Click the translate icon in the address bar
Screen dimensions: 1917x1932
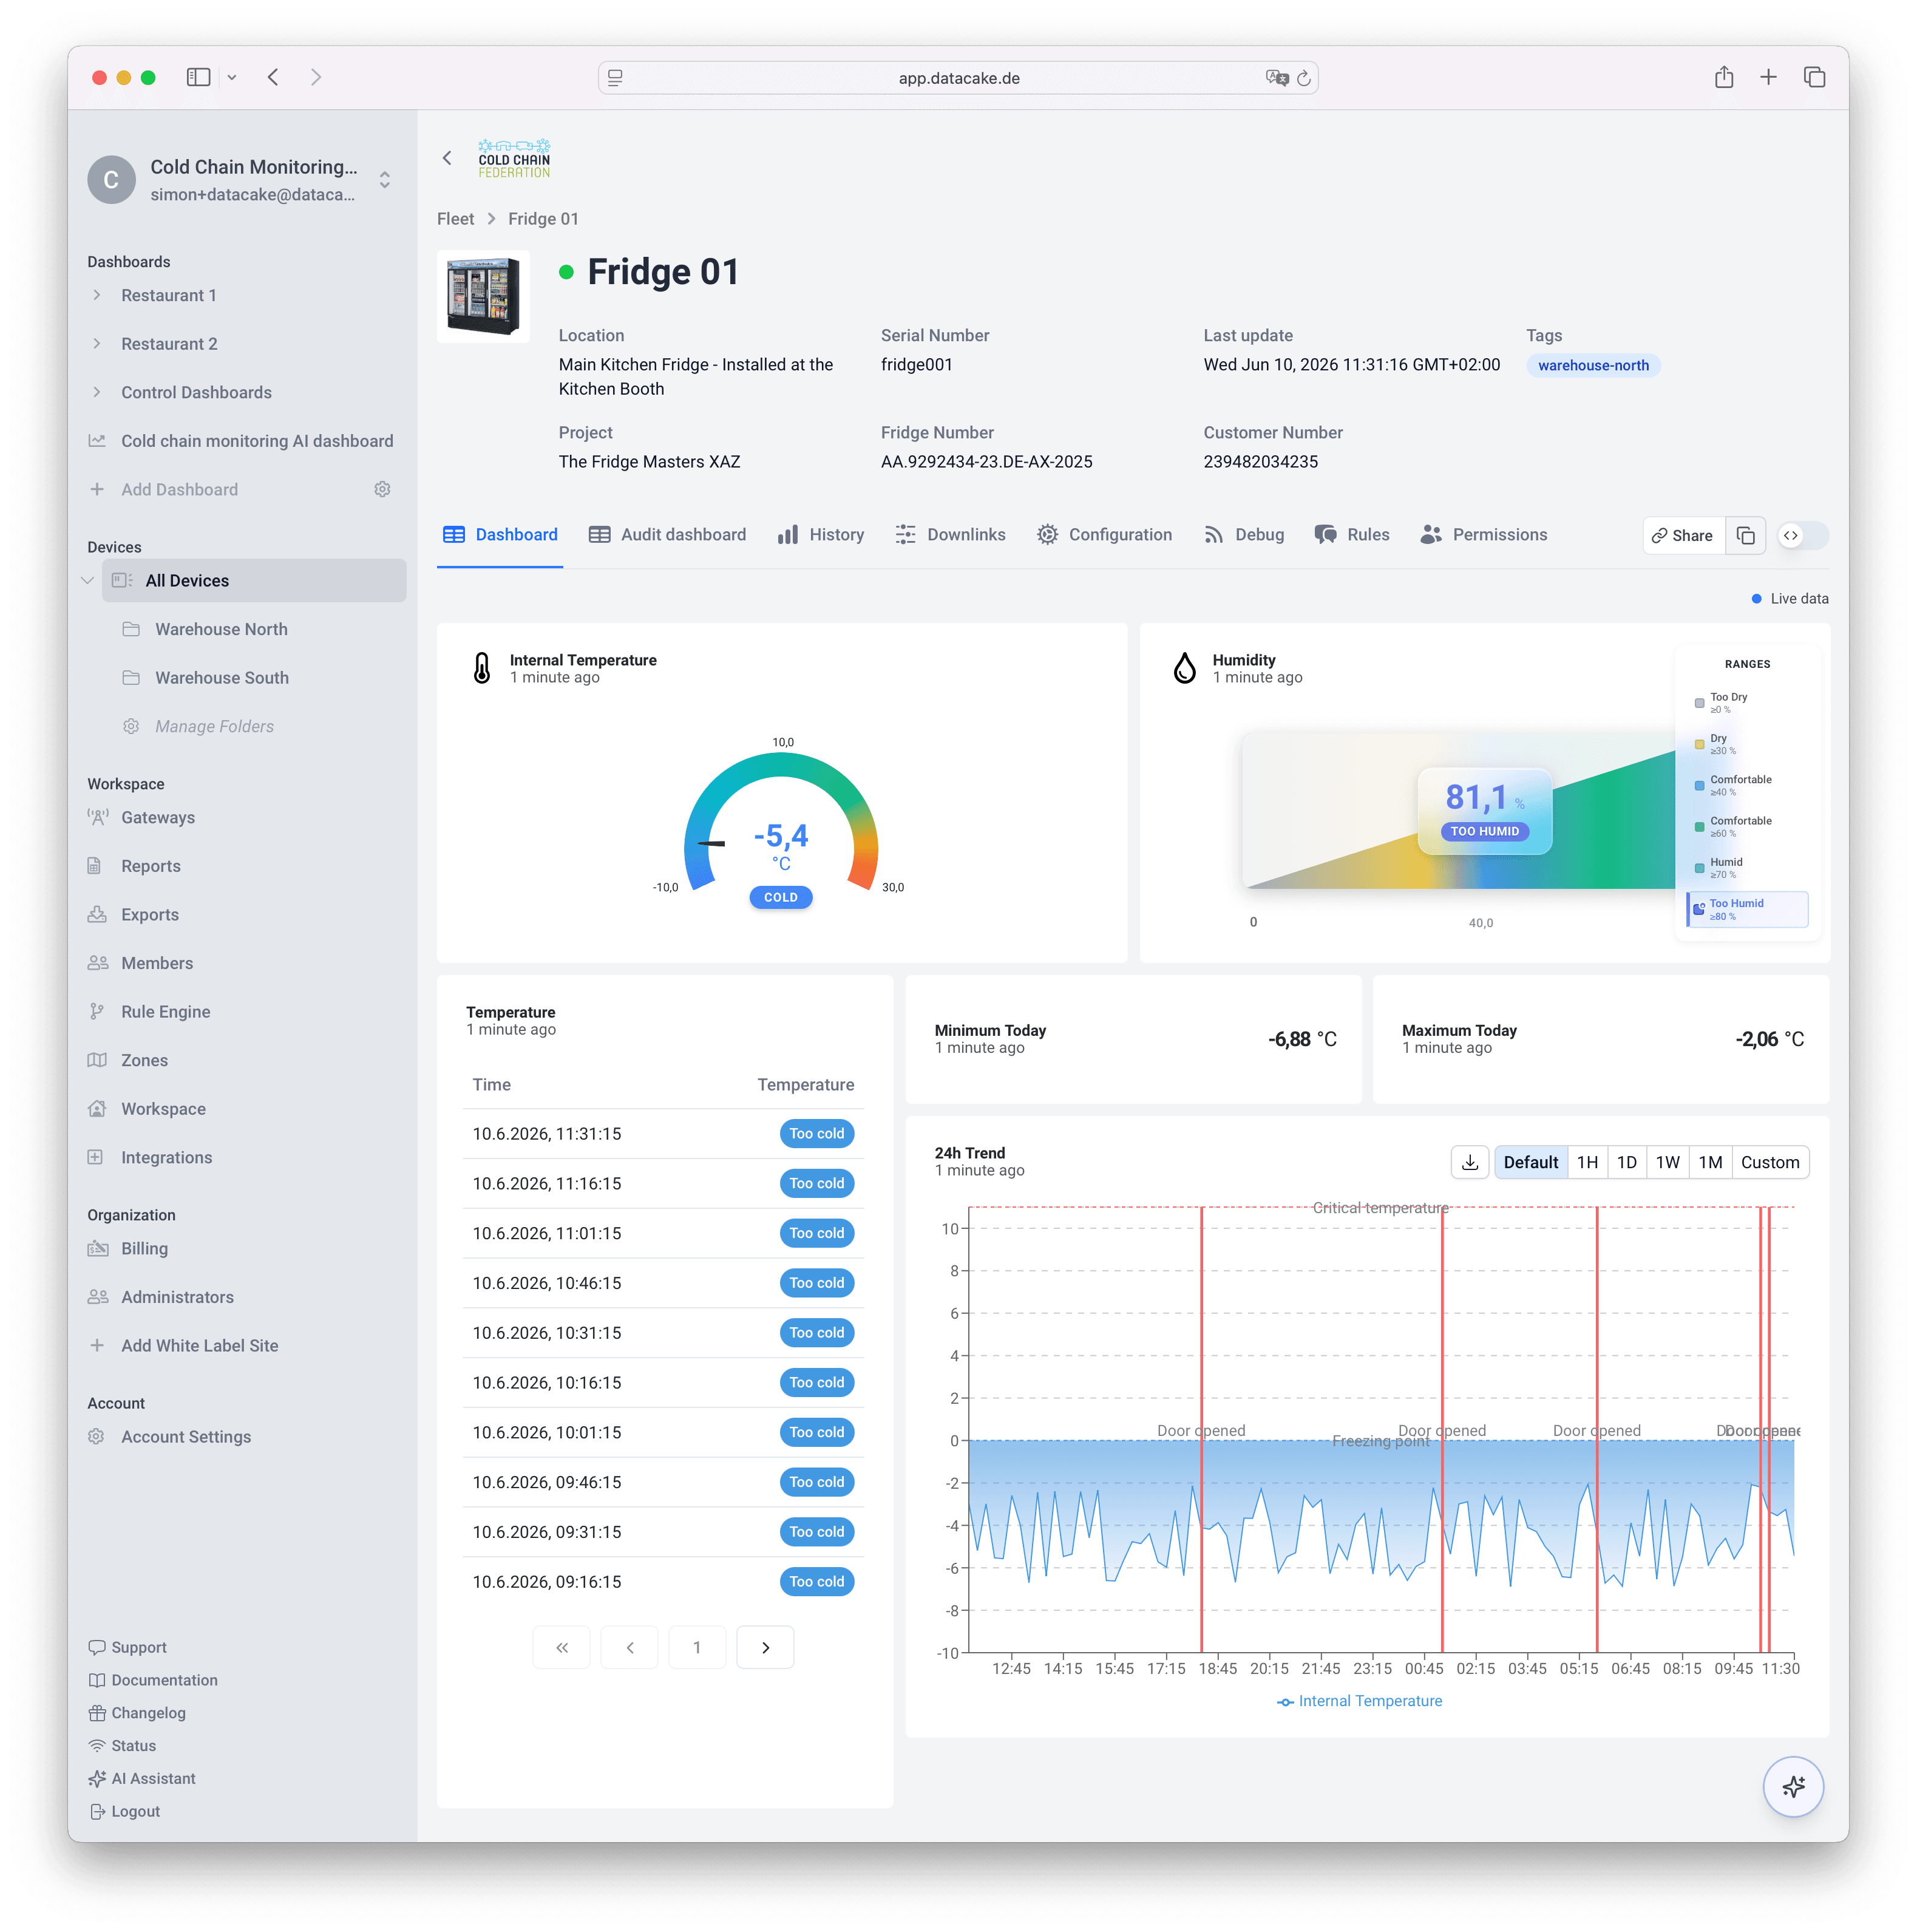(x=1276, y=78)
